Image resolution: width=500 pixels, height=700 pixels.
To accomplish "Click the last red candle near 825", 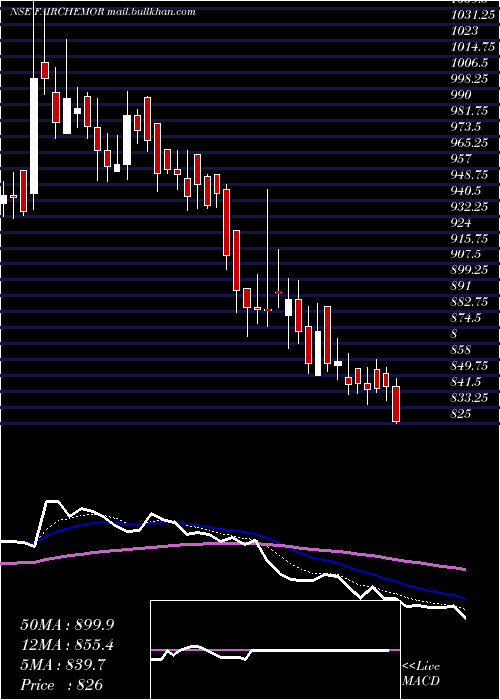I will coord(396,404).
